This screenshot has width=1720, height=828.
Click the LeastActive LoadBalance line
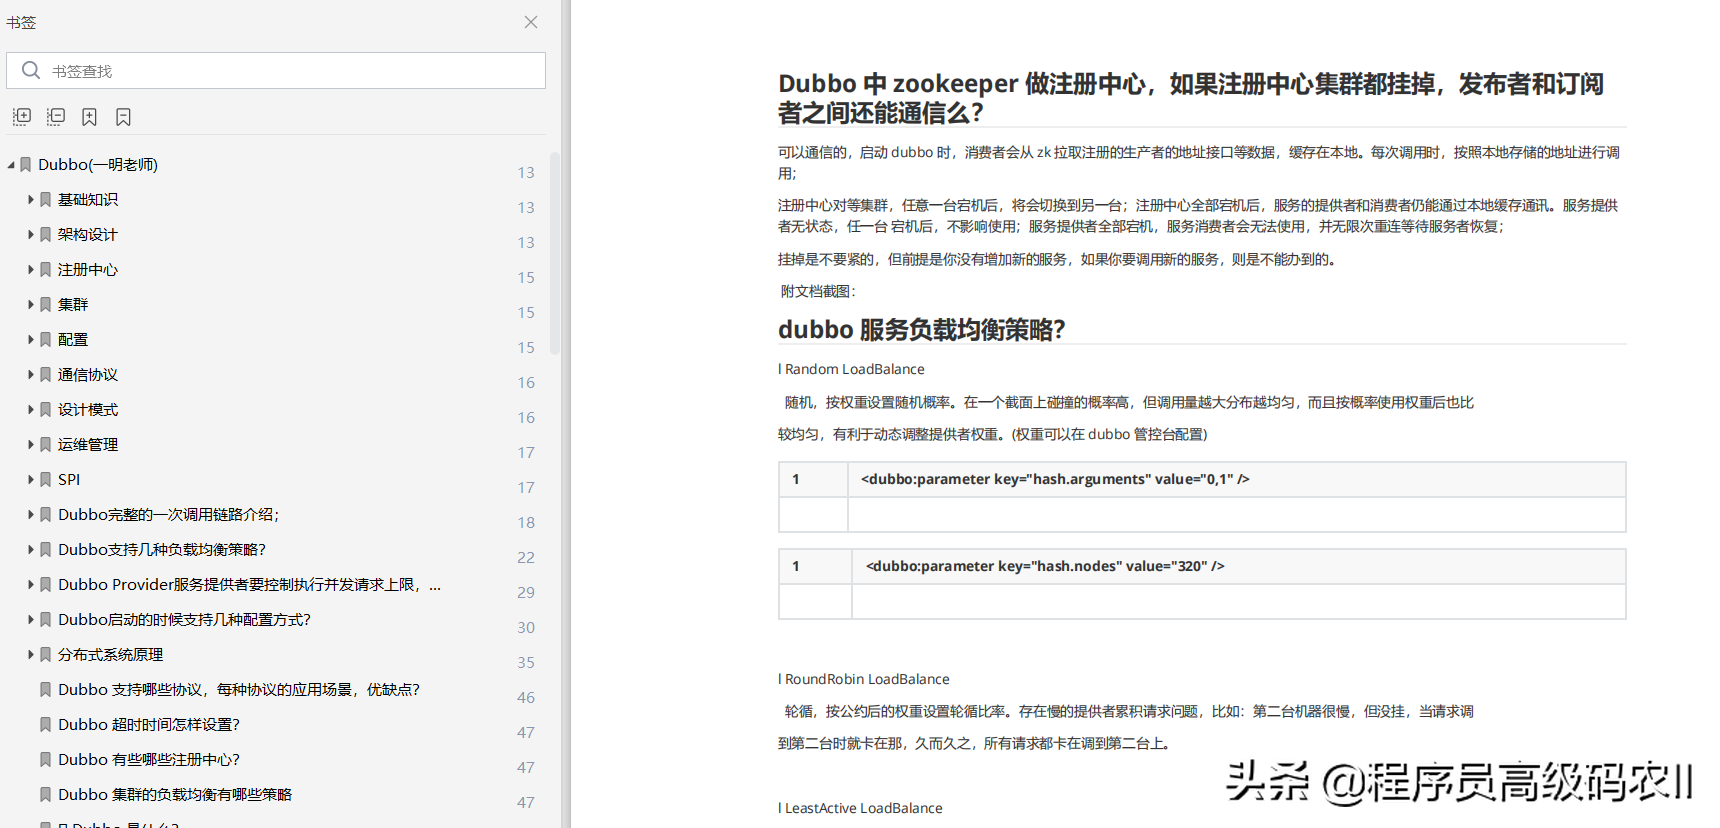click(x=860, y=809)
